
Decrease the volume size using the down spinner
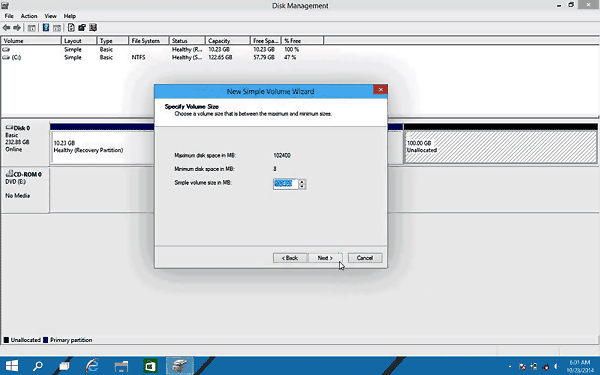302,186
